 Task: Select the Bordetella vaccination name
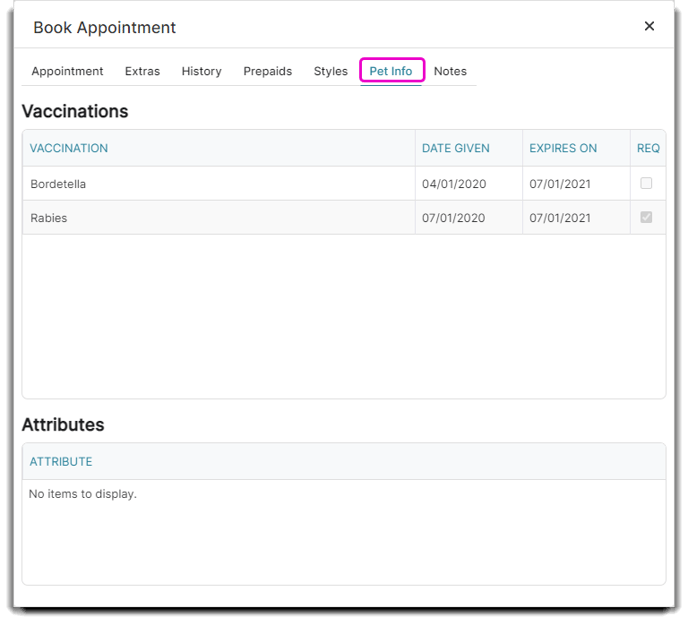58,184
